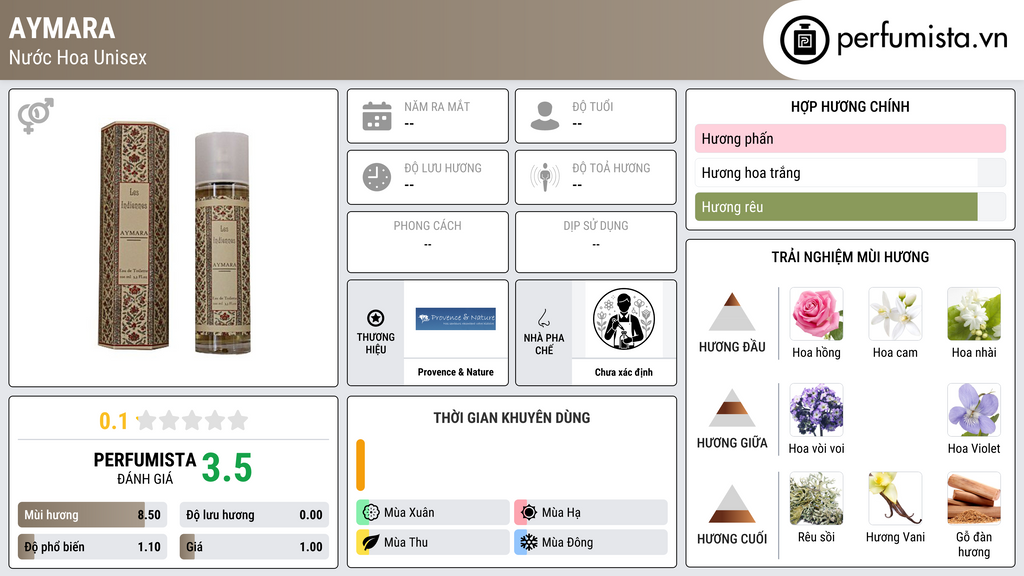Click the Hợp hương chính heading
The height and width of the screenshot is (576, 1024).
point(850,106)
